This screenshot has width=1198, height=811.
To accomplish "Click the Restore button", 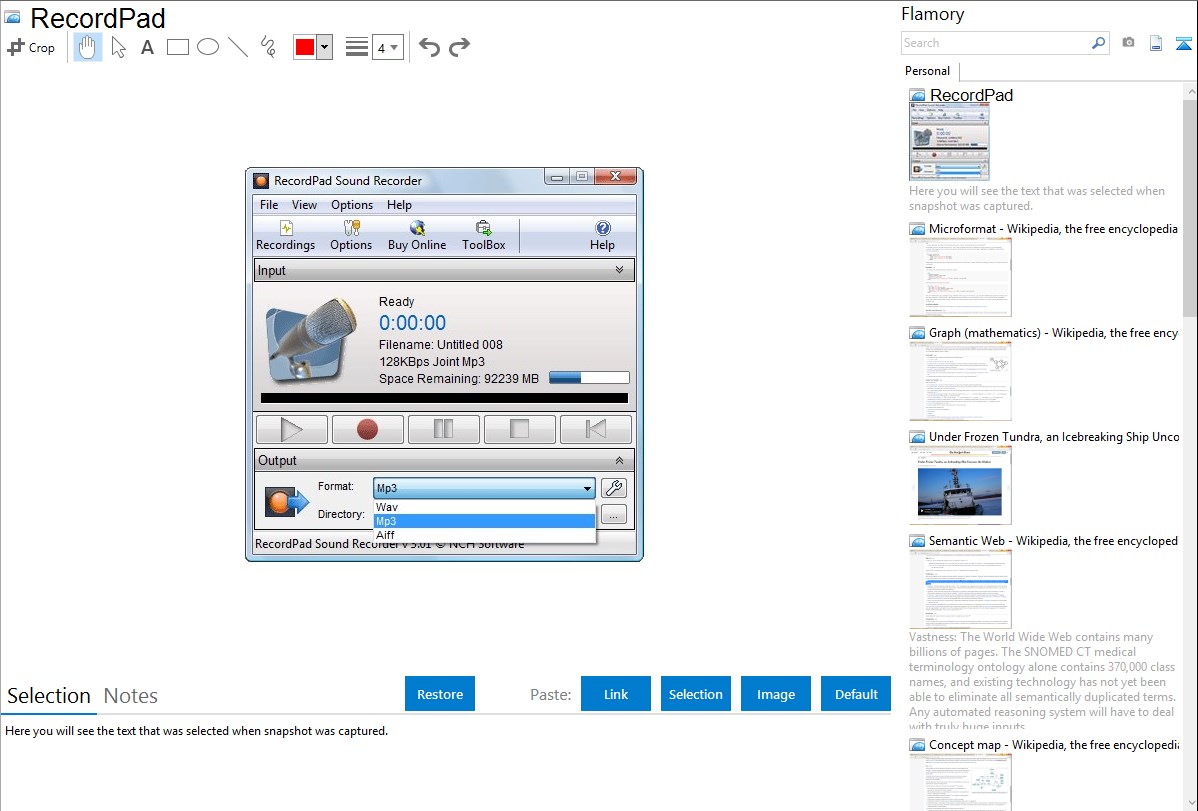I will click(440, 694).
